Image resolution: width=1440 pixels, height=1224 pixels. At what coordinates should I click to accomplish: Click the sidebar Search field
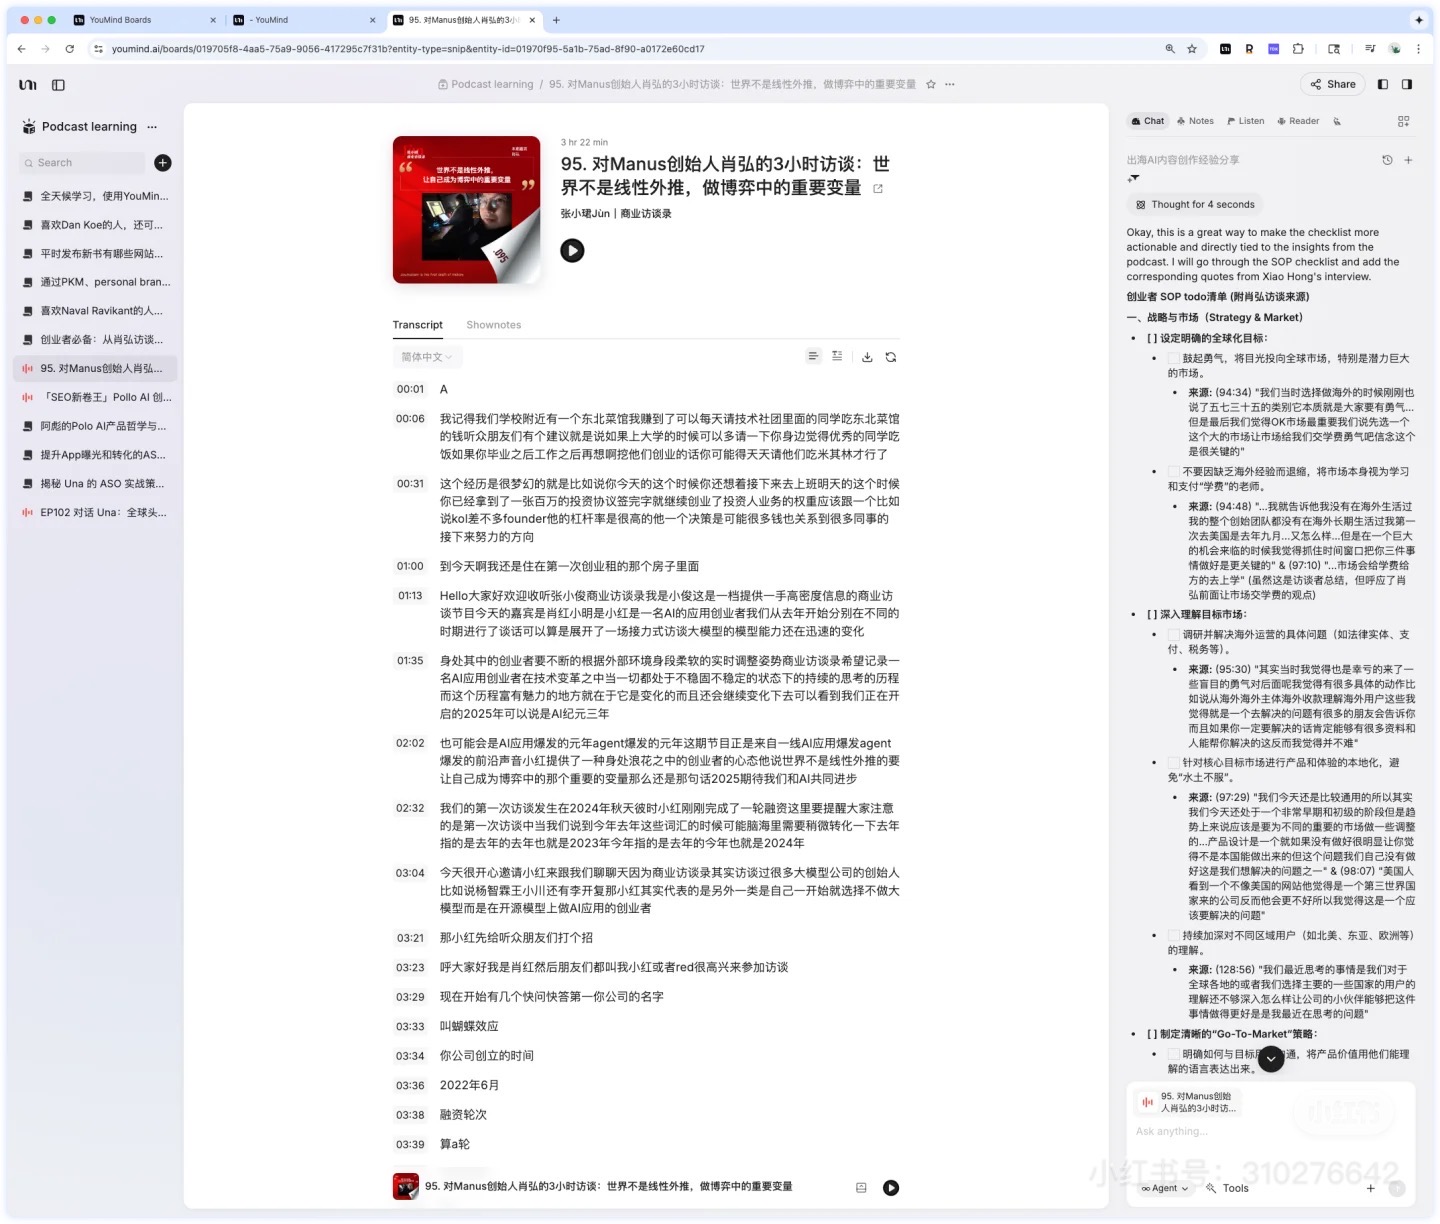click(82, 162)
